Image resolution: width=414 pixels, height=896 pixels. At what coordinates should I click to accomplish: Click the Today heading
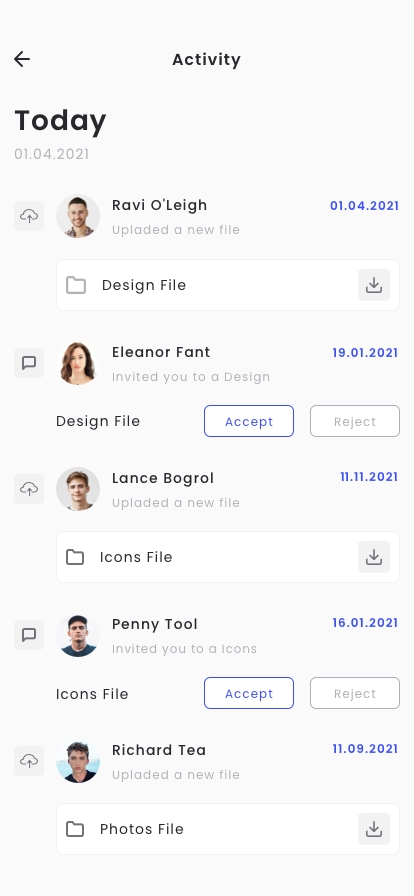(x=60, y=121)
